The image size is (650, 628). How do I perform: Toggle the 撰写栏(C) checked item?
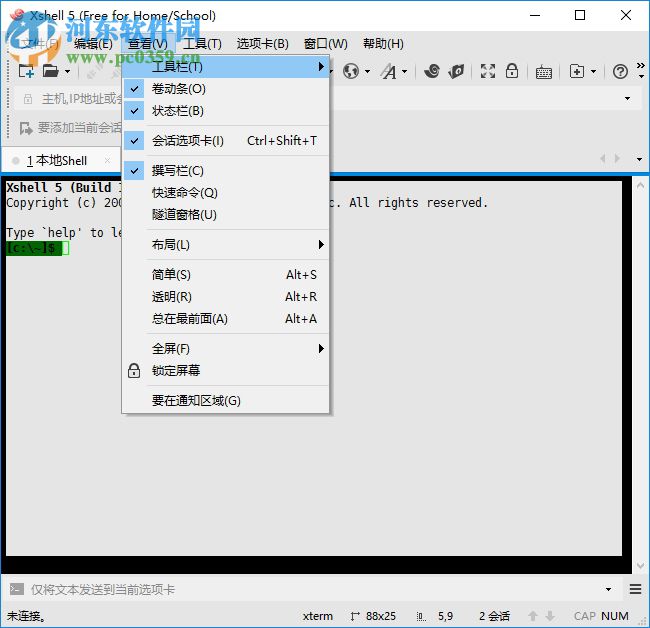click(x=226, y=170)
